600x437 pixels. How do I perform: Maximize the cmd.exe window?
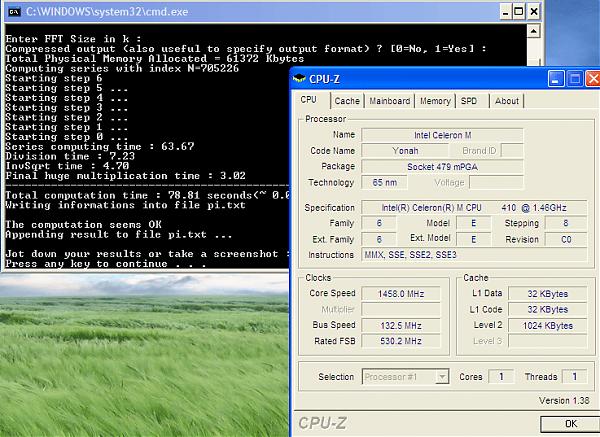point(519,12)
